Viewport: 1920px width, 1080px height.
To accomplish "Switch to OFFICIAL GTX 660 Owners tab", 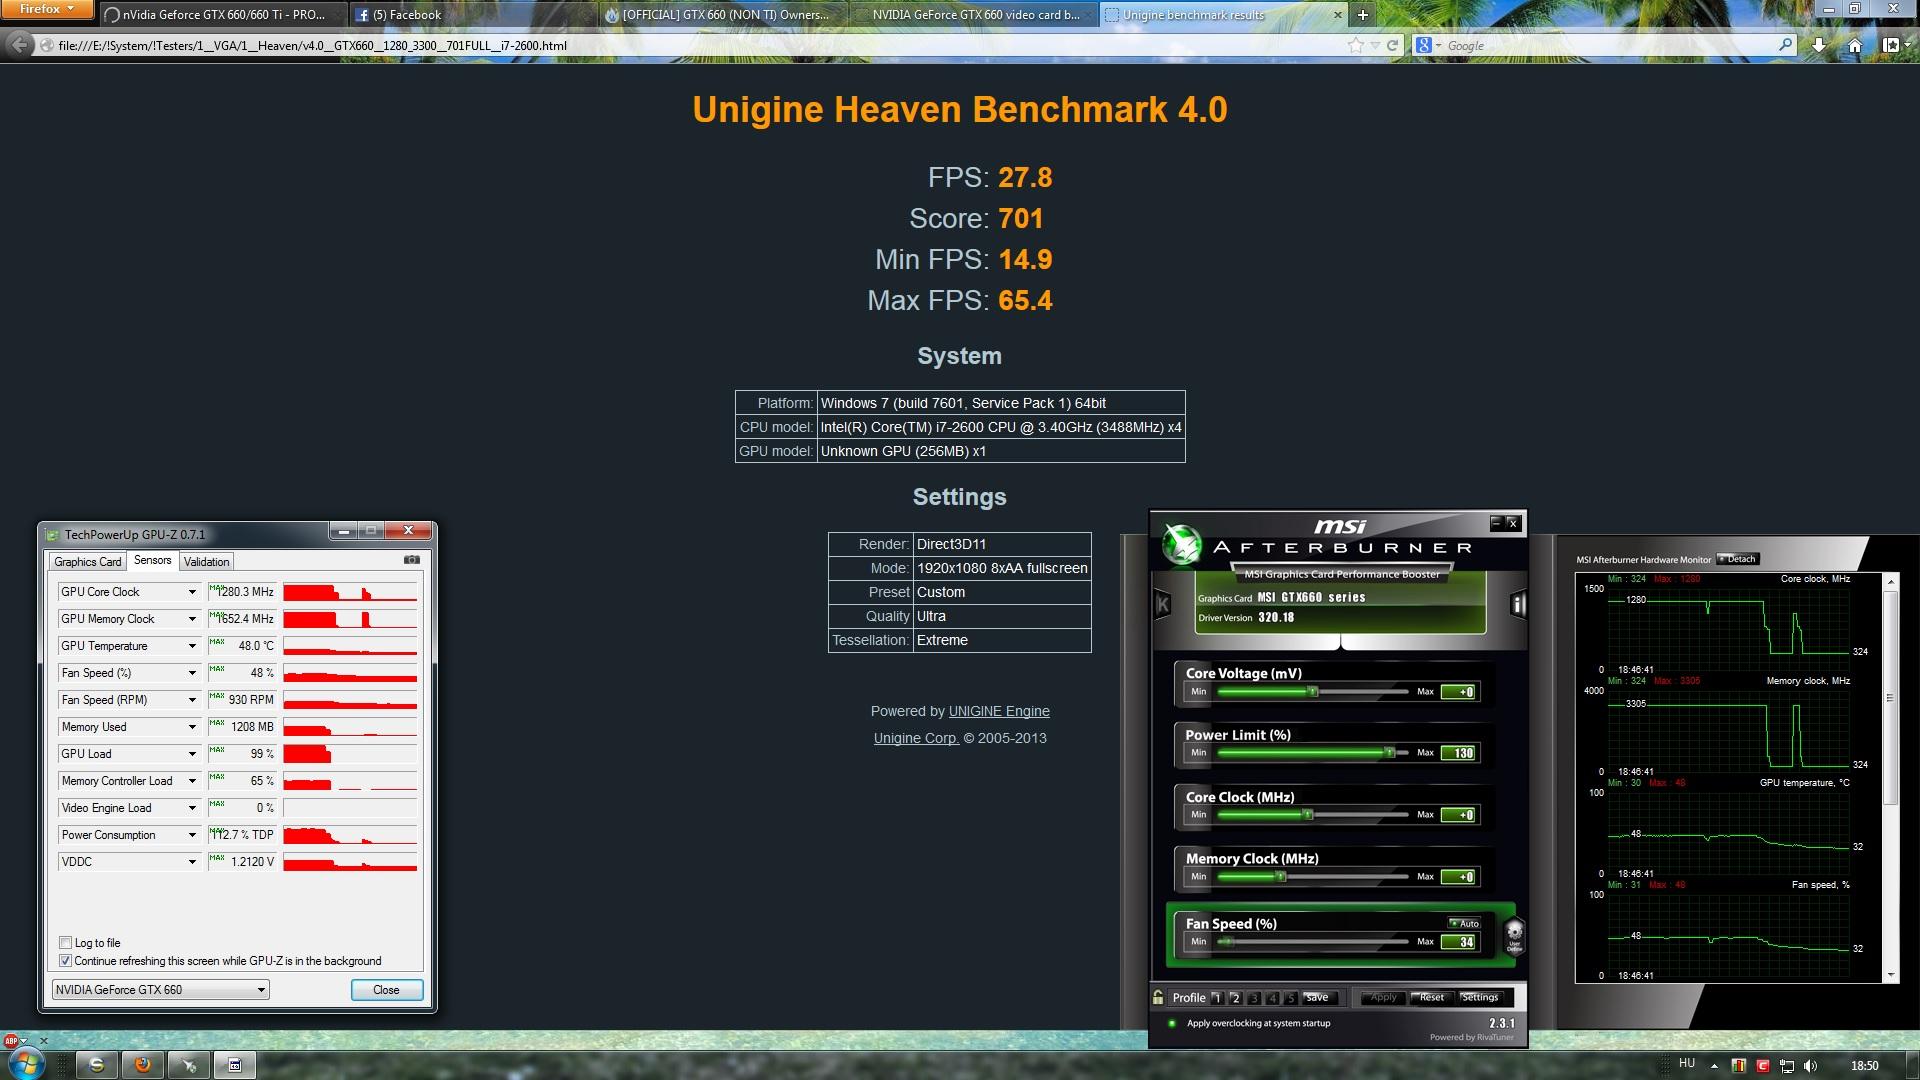I will pyautogui.click(x=722, y=15).
